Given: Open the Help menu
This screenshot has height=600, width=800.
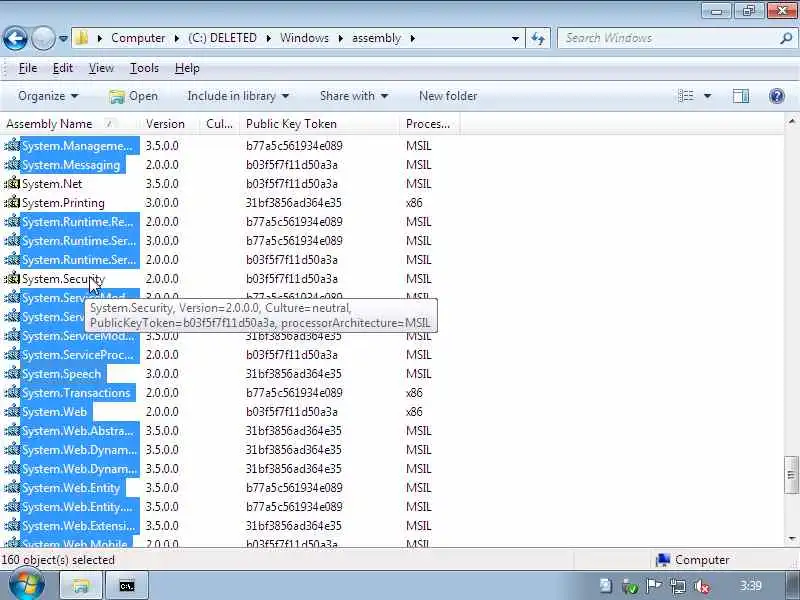Looking at the screenshot, I should click(x=187, y=68).
